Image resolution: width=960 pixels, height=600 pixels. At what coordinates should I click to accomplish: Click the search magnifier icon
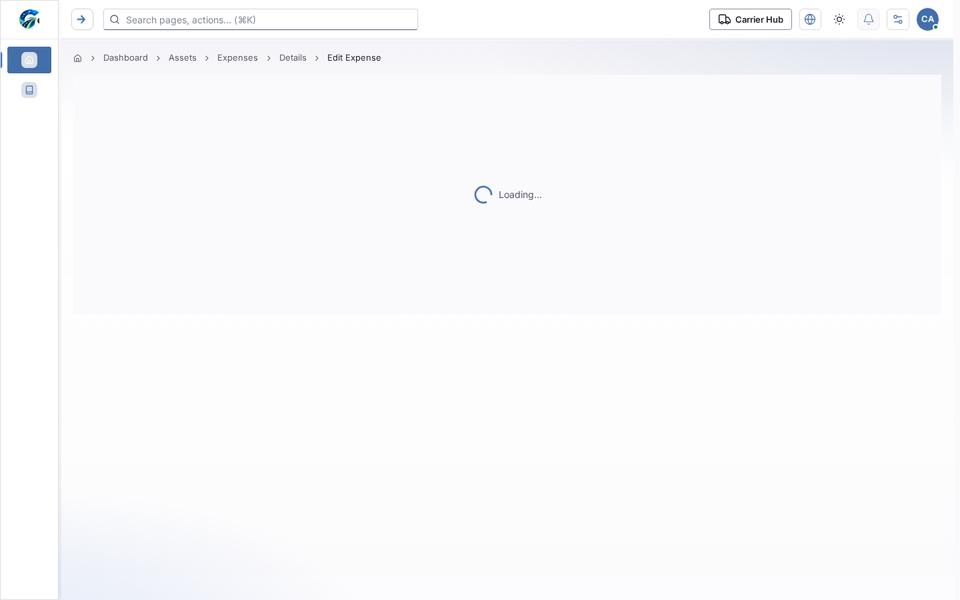click(x=114, y=20)
